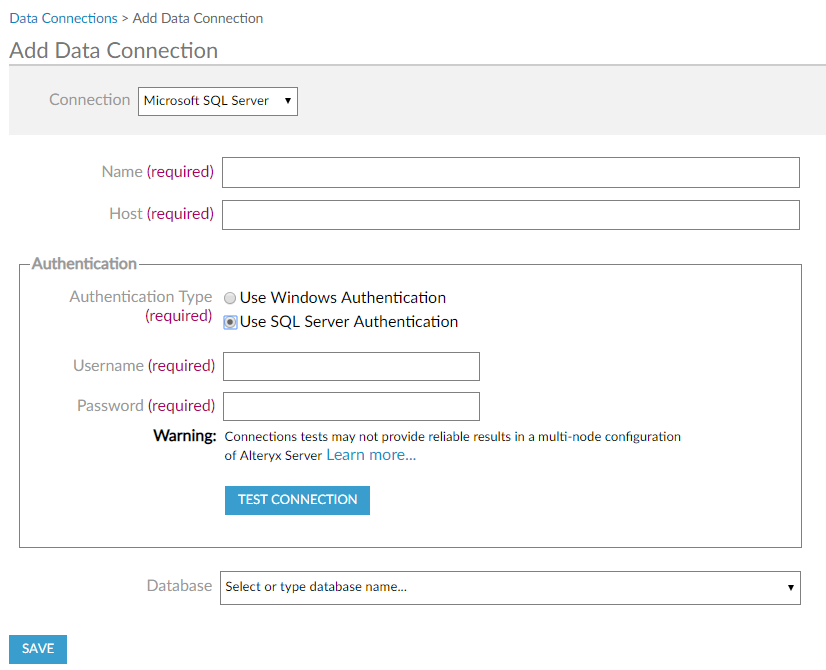Open the Data Connections breadcrumb link
Image resolution: width=826 pixels, height=670 pixels.
click(x=62, y=18)
